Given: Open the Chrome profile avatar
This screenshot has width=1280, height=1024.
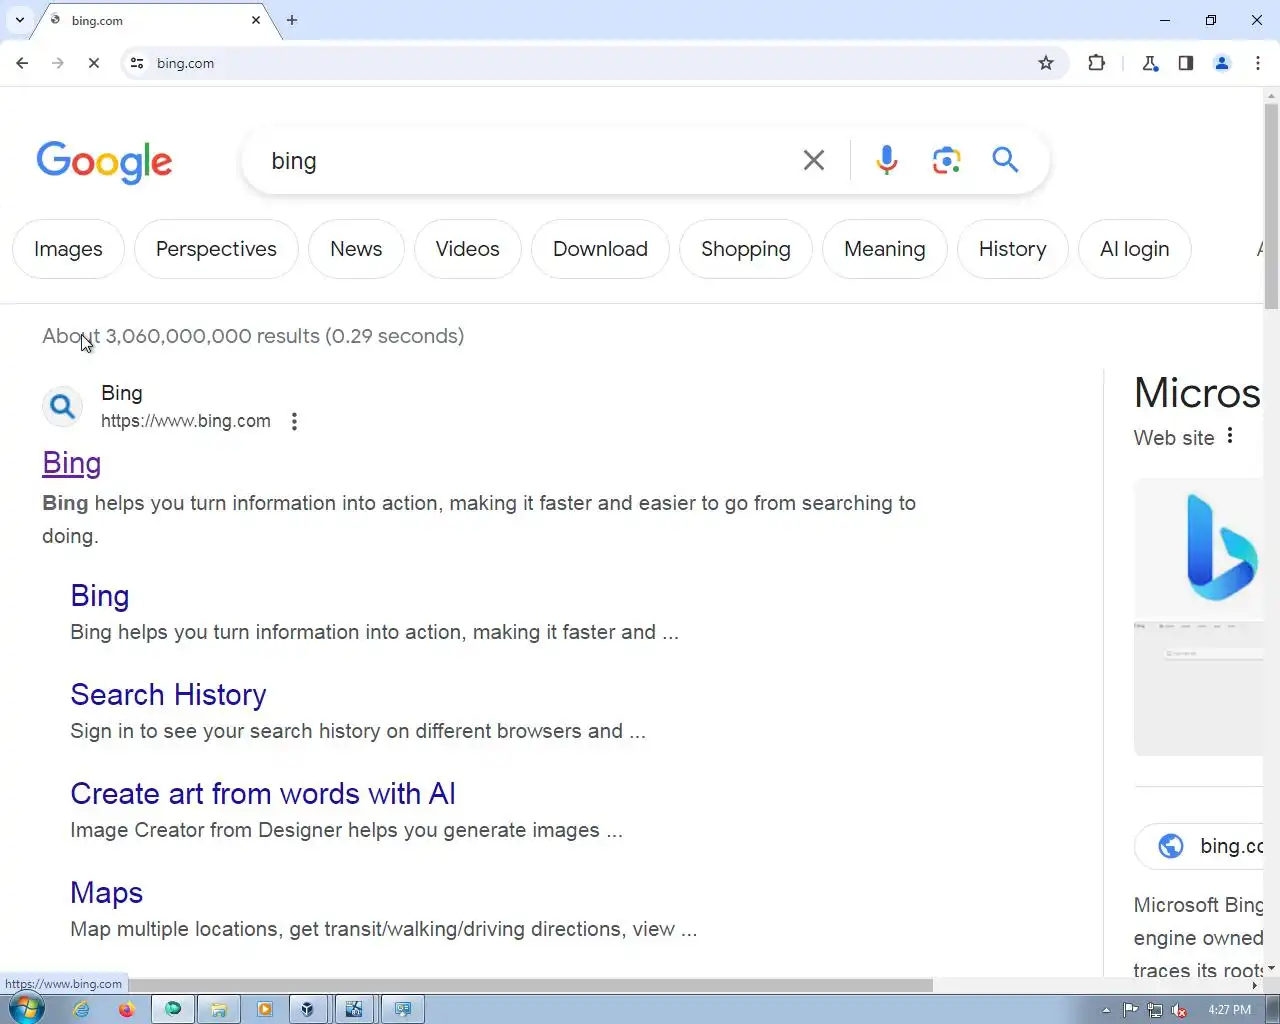Looking at the screenshot, I should click(x=1222, y=63).
